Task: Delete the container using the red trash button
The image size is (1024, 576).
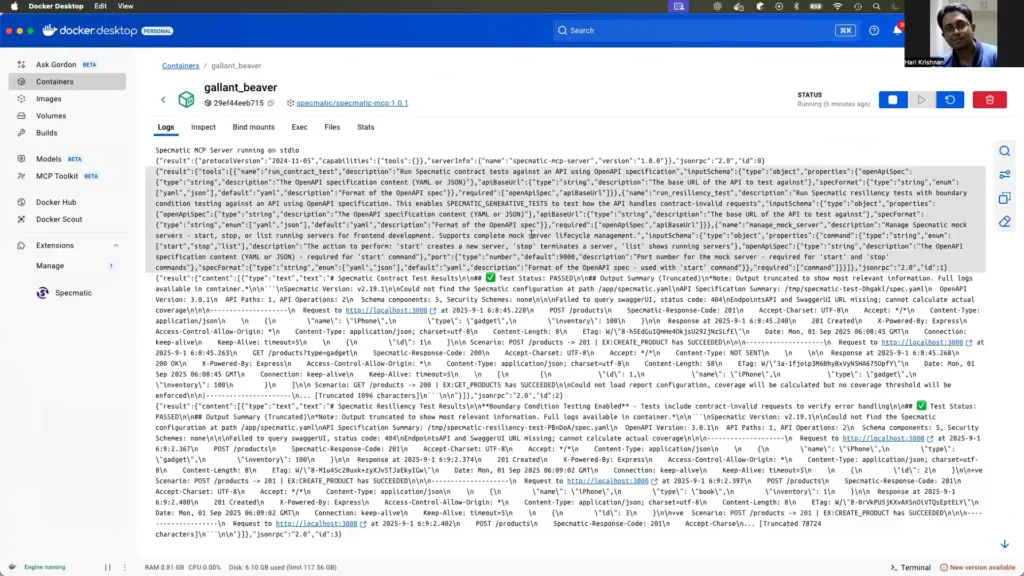Action: [x=989, y=100]
